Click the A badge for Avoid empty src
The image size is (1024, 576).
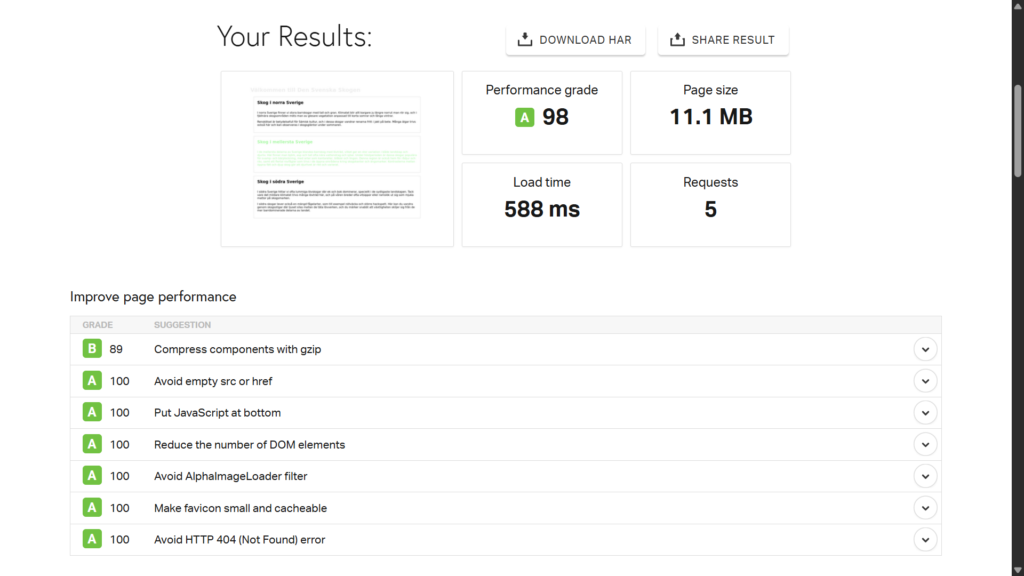92,381
